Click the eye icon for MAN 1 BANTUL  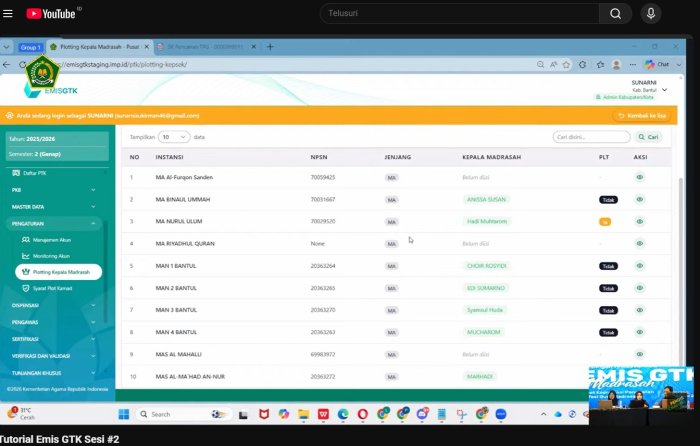[x=640, y=266]
